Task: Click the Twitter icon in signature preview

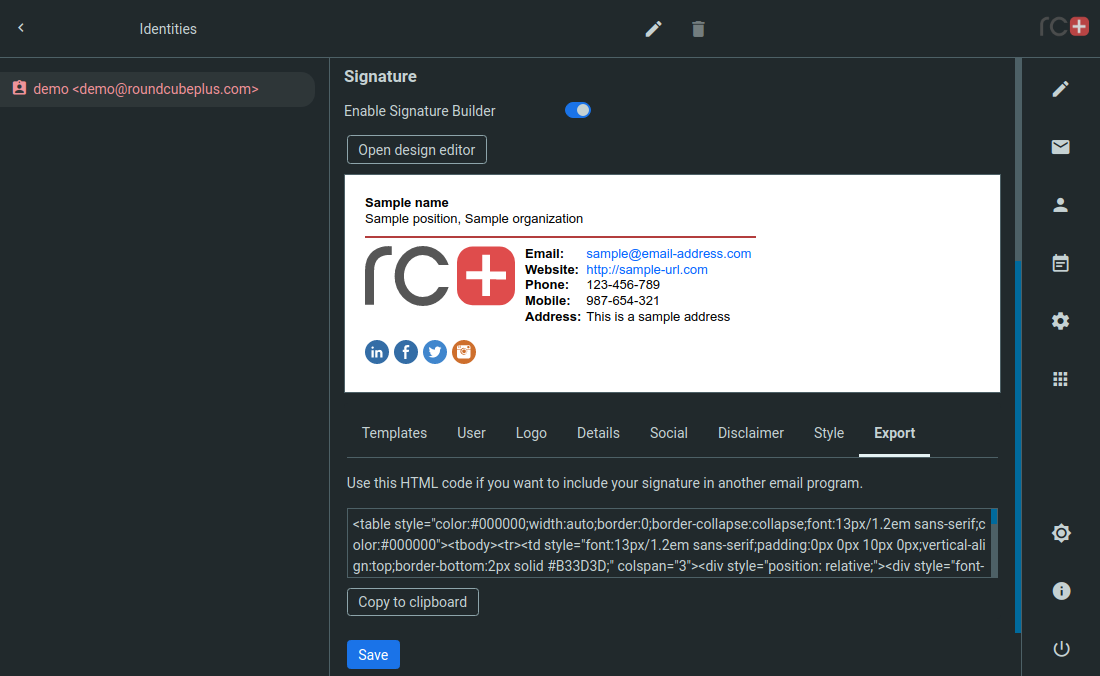Action: (x=435, y=352)
